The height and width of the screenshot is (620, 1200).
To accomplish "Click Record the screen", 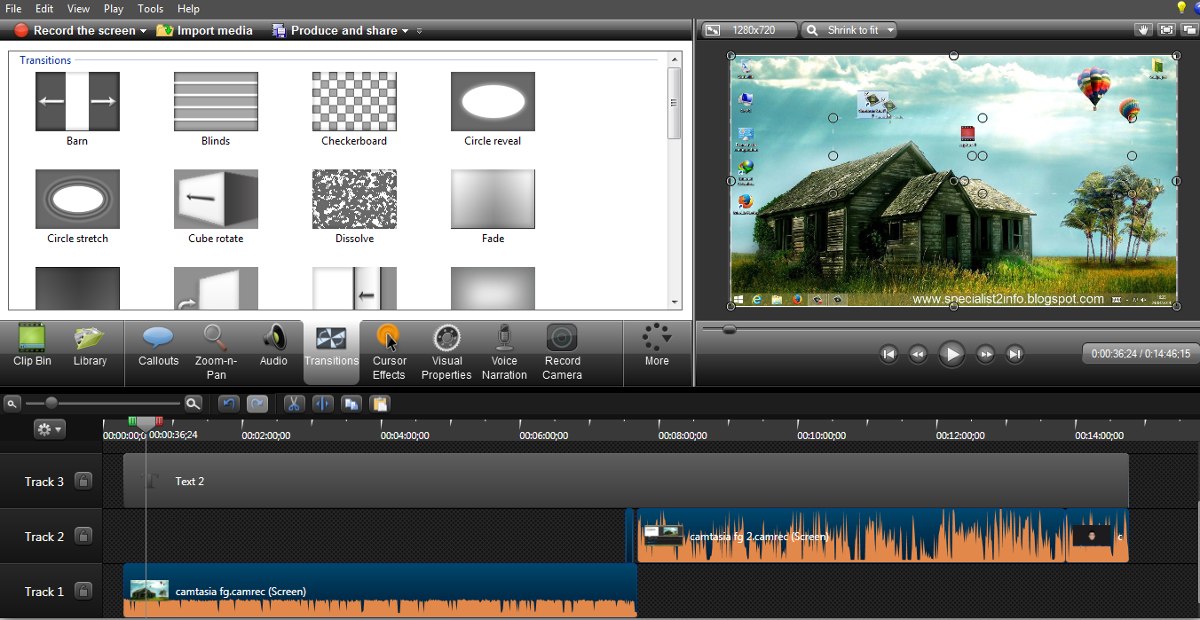I will click(x=75, y=31).
